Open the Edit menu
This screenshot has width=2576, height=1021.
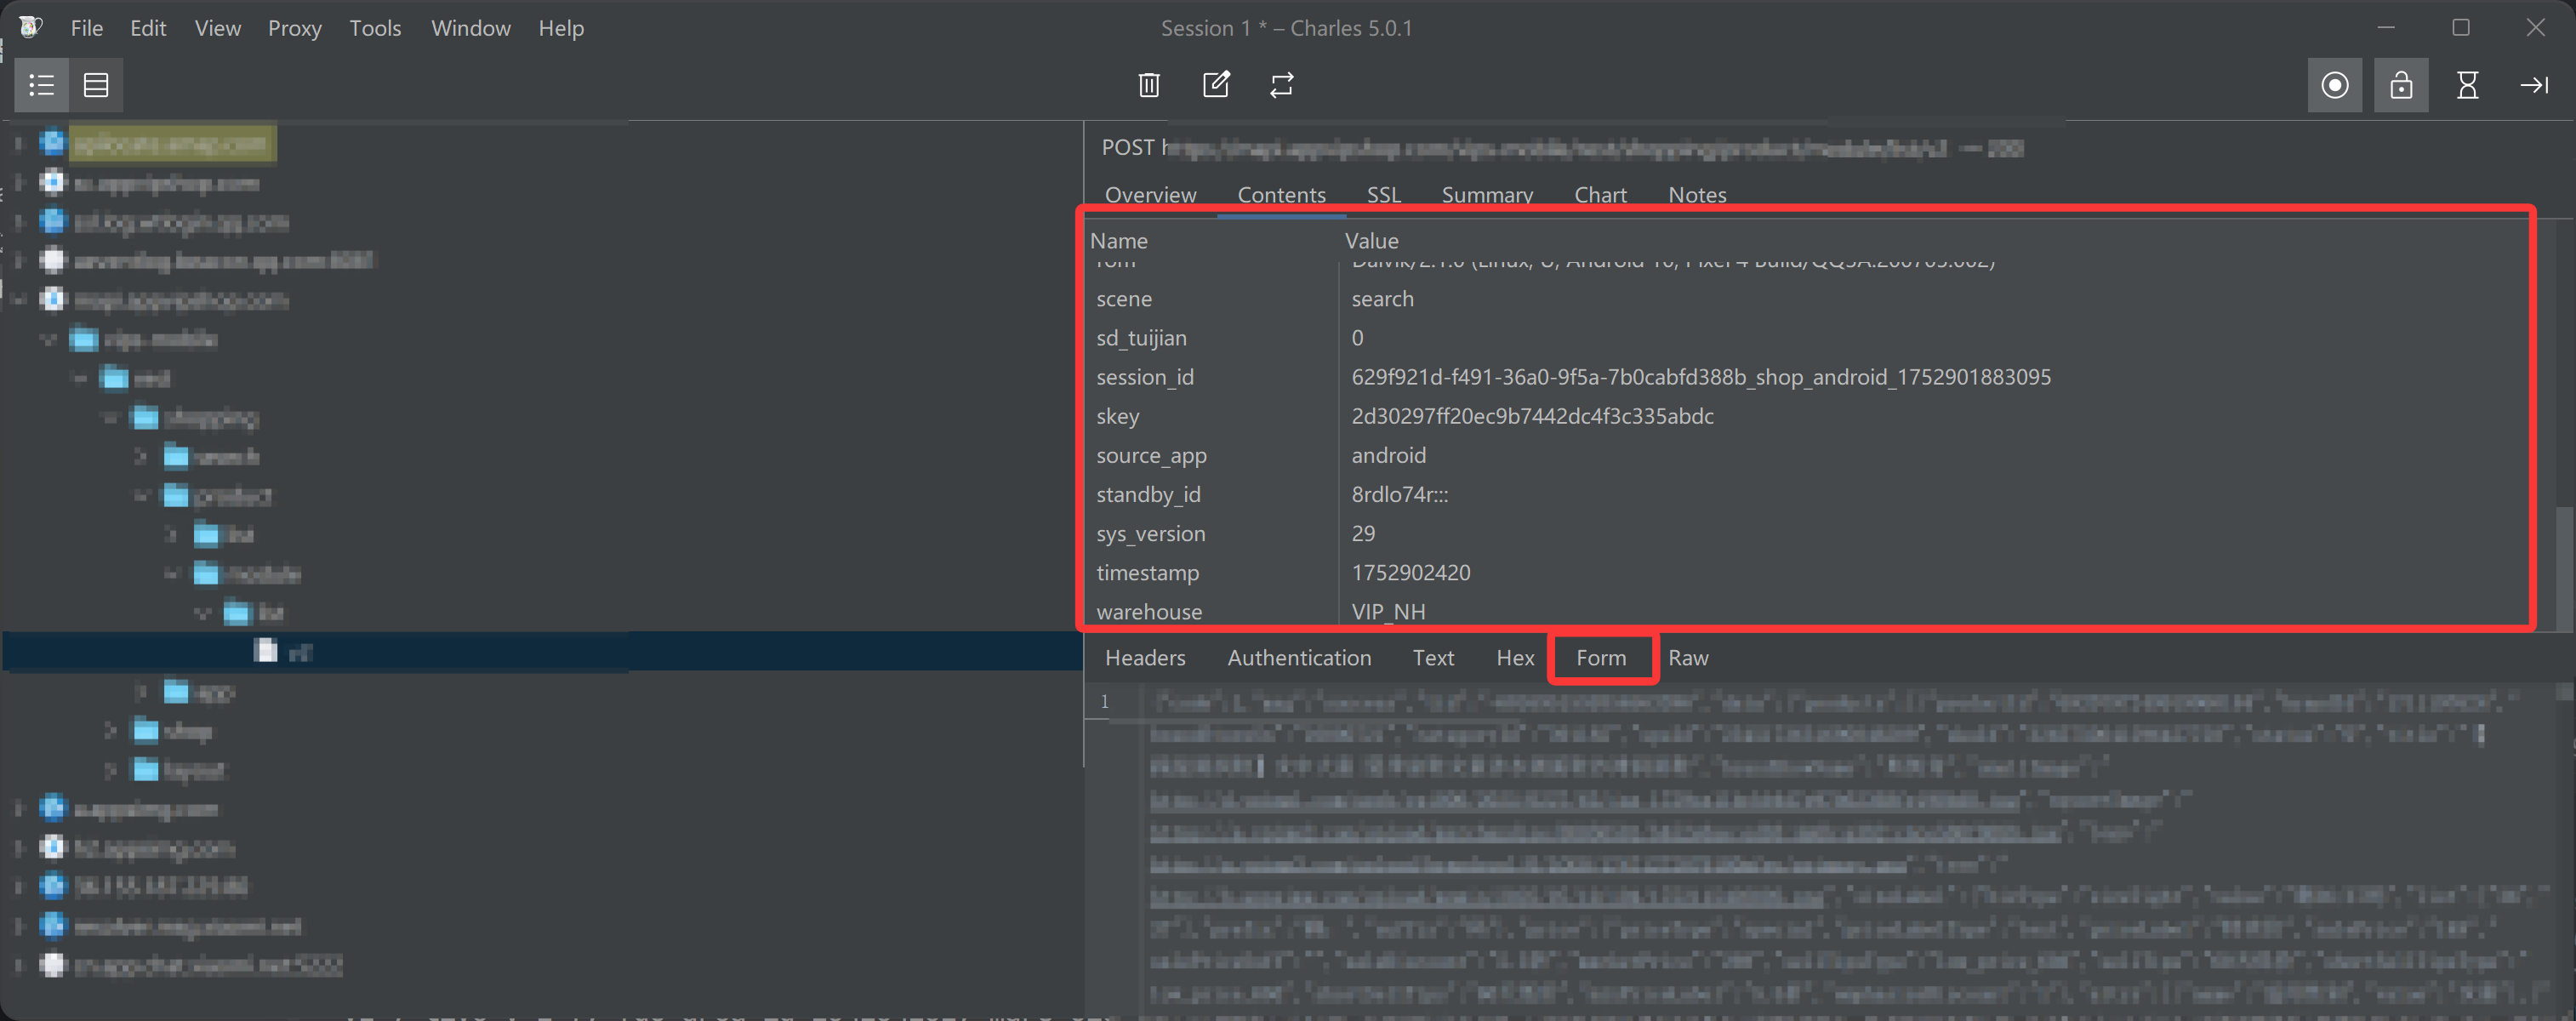pos(148,28)
